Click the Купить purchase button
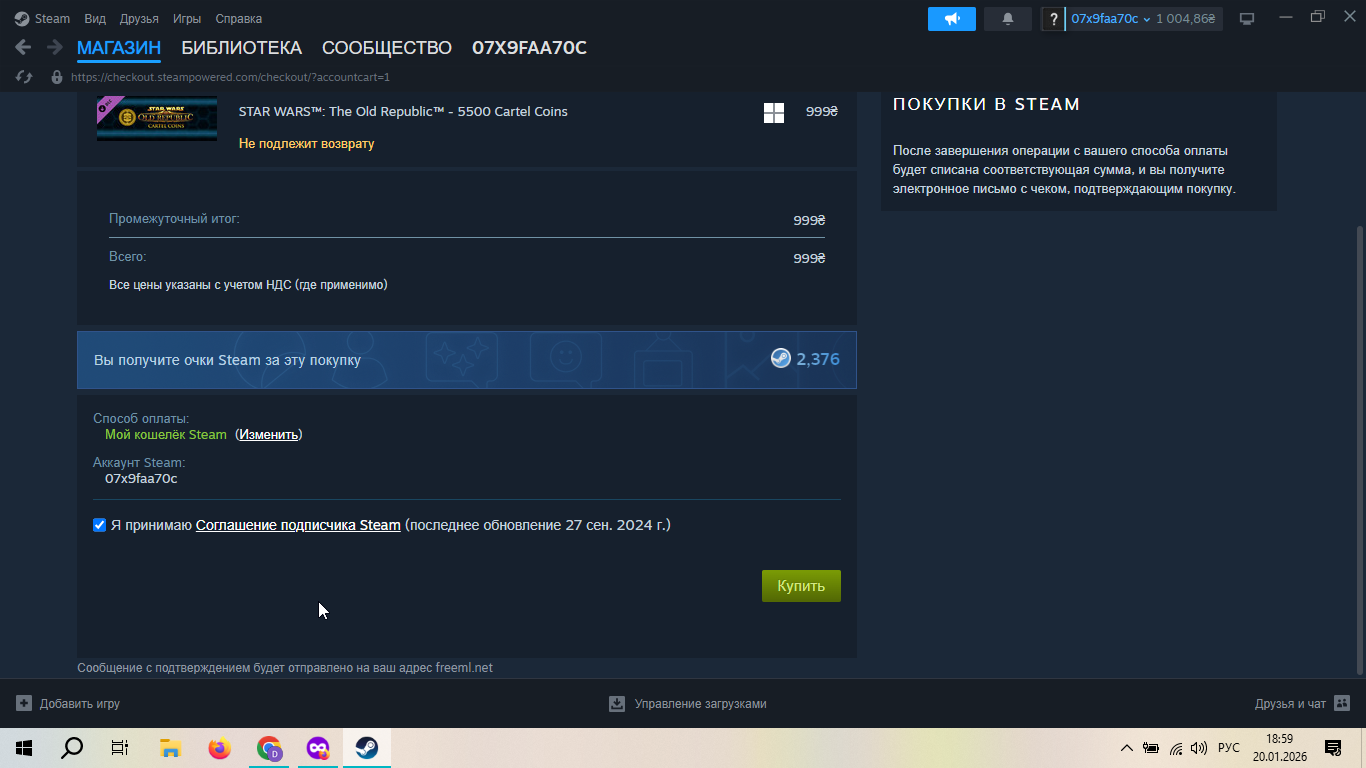 (801, 586)
